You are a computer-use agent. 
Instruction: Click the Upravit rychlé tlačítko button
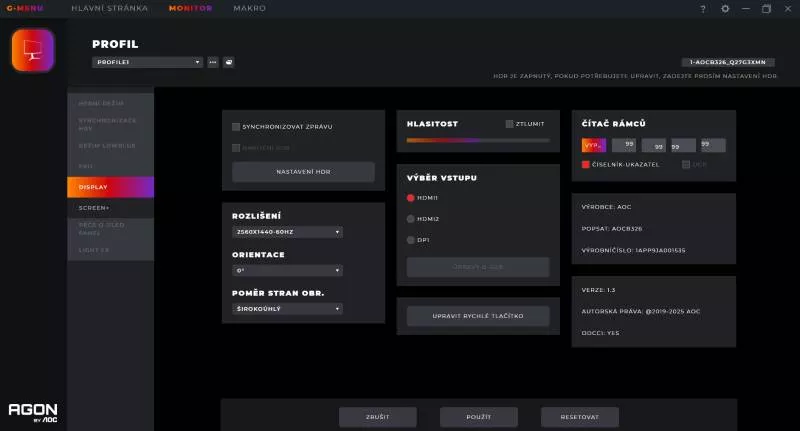click(478, 316)
